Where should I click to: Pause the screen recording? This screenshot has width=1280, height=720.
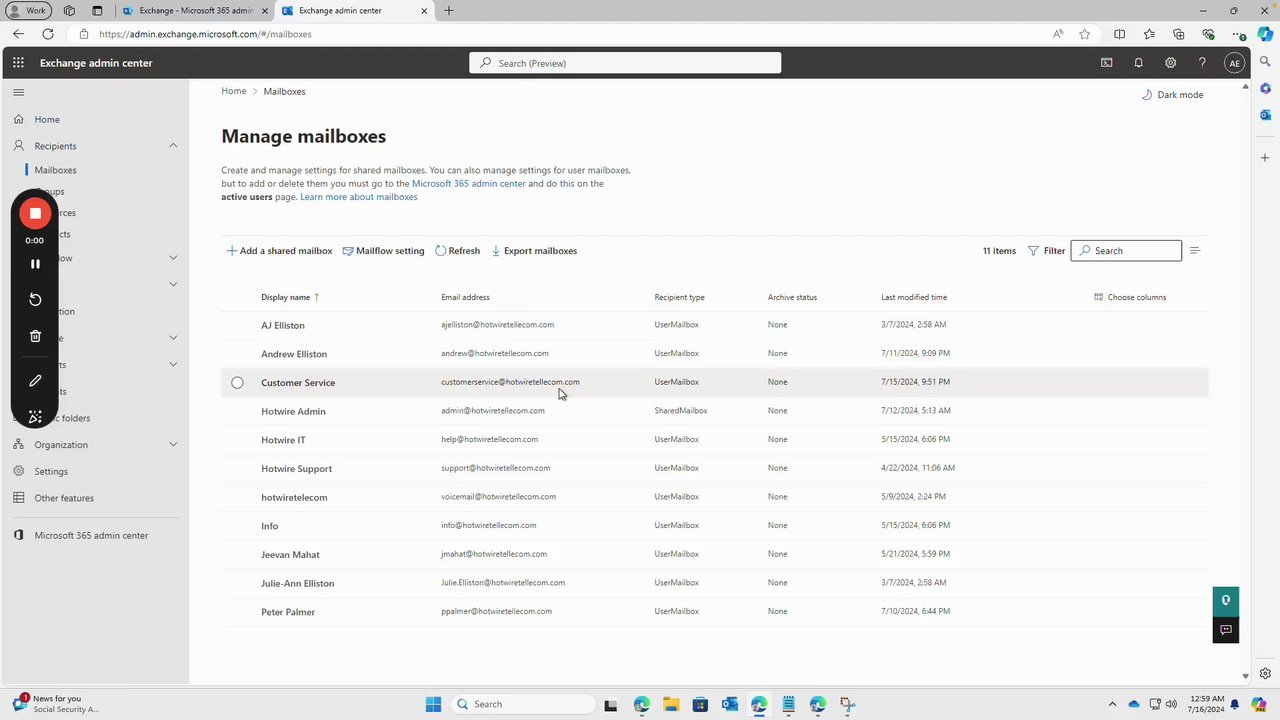35,264
